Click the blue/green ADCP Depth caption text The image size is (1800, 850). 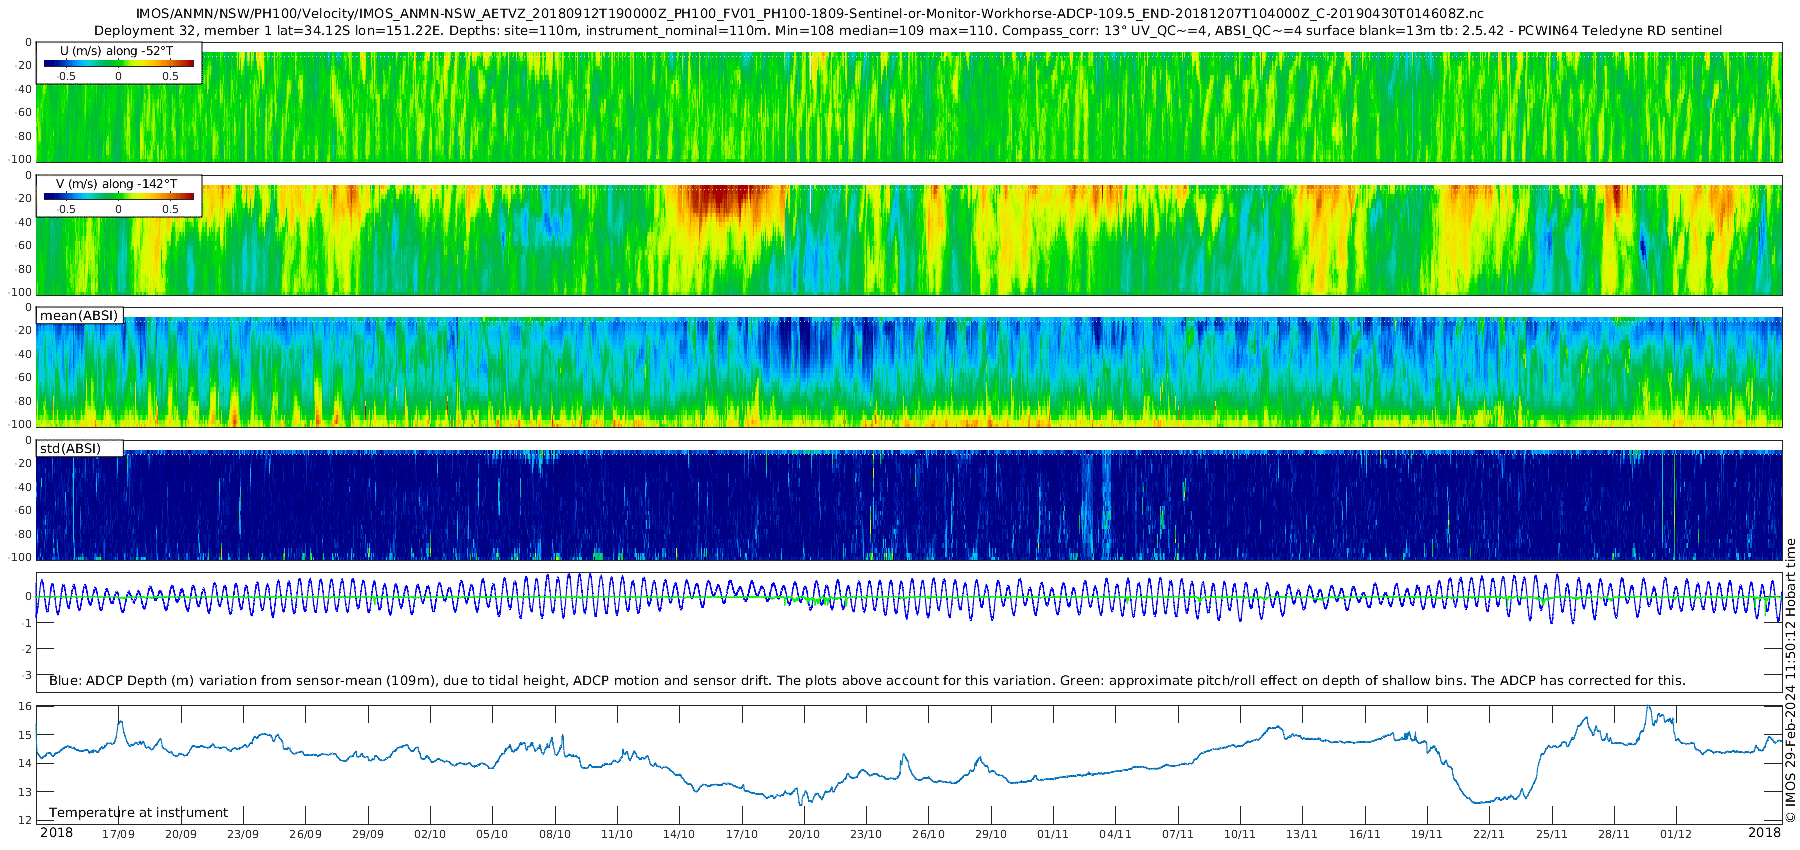point(867,681)
